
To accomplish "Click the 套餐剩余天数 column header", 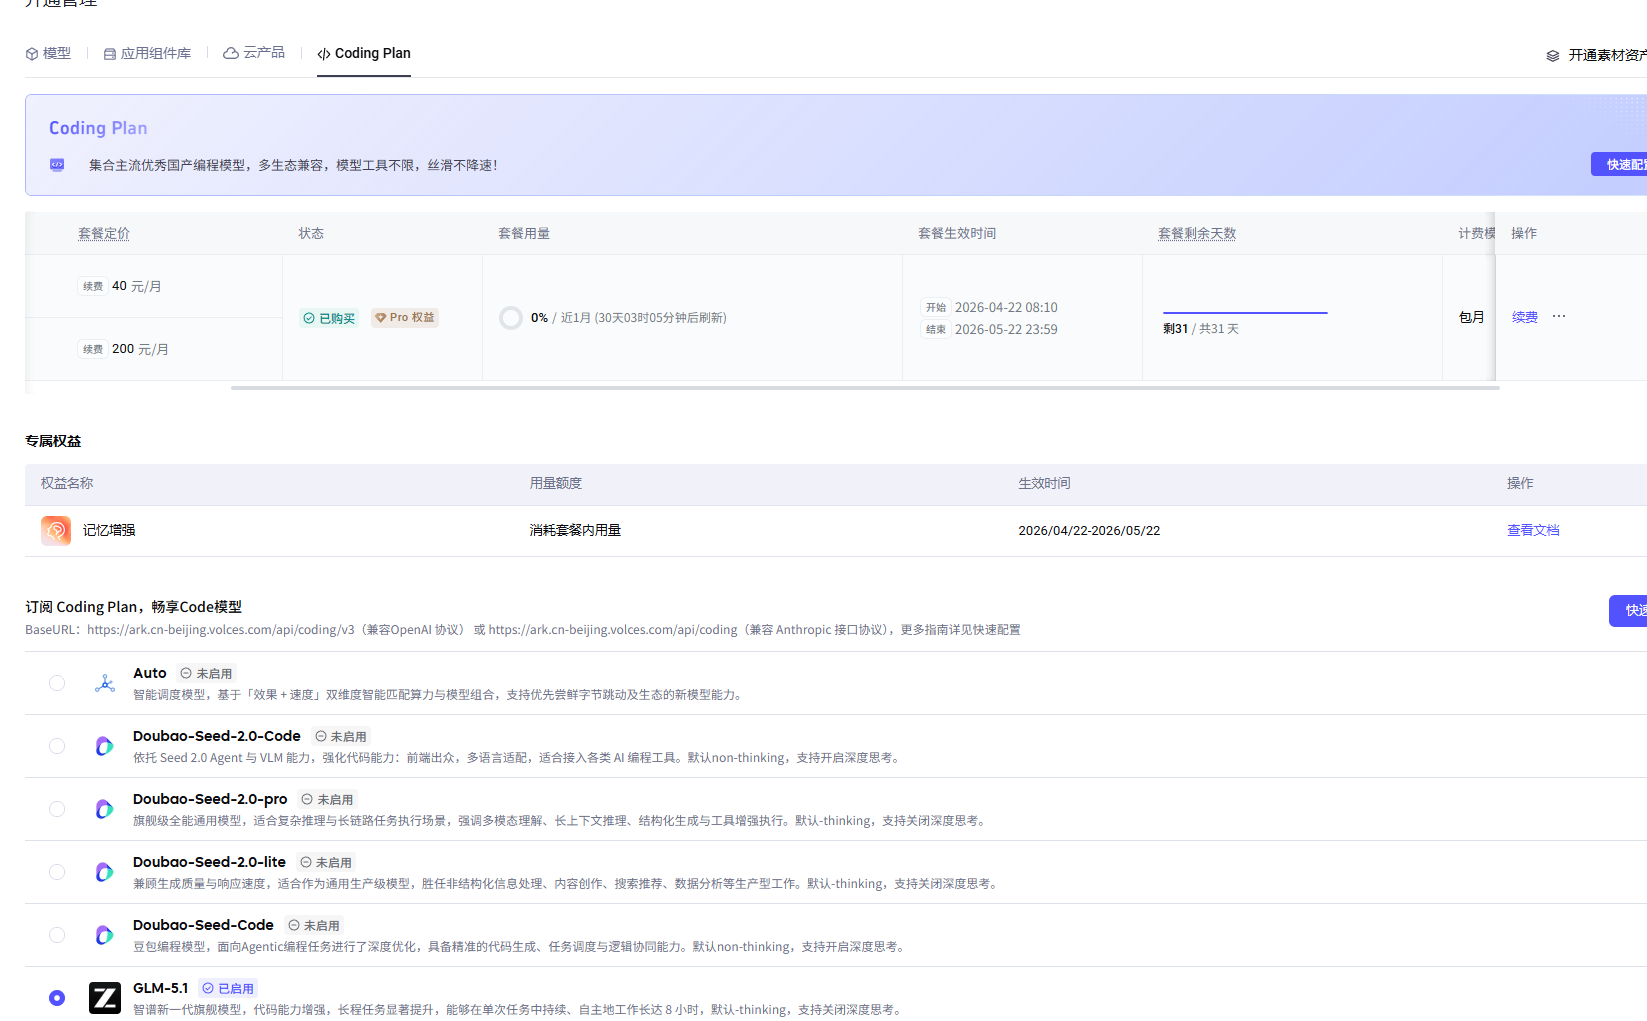I will 1197,234.
